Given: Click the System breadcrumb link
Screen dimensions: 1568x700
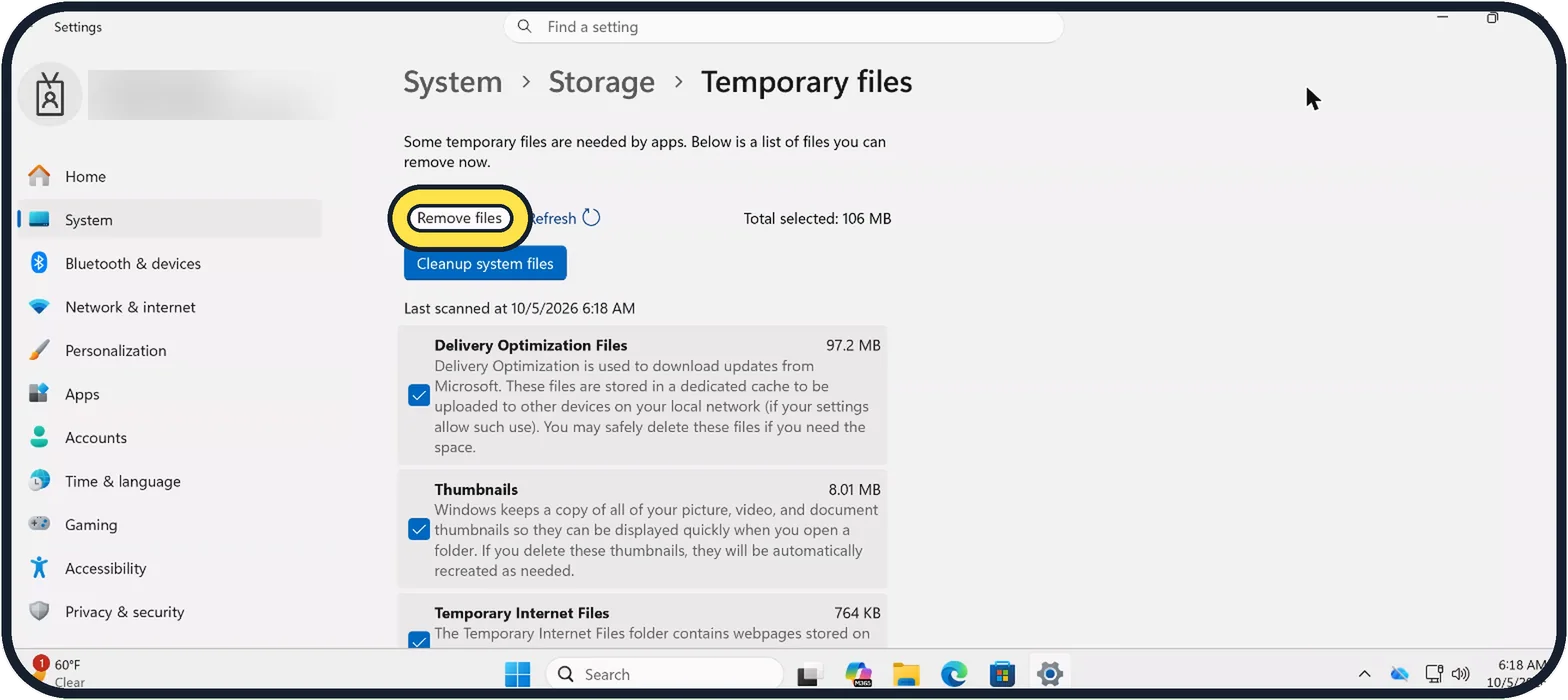Looking at the screenshot, I should [453, 82].
